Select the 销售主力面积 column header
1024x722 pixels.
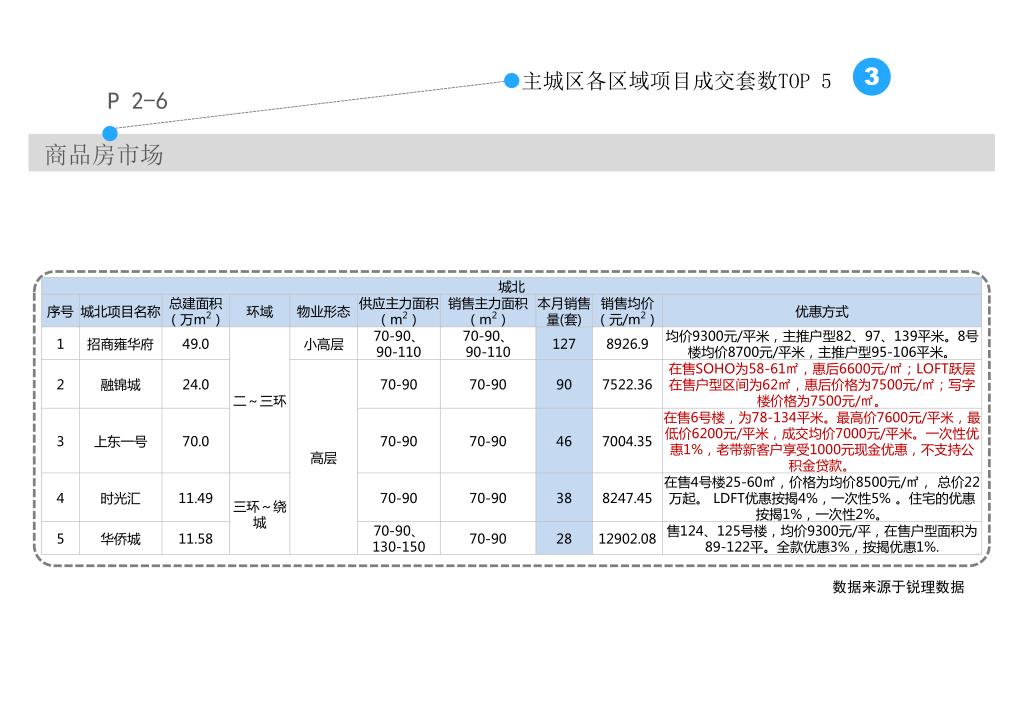click(488, 311)
